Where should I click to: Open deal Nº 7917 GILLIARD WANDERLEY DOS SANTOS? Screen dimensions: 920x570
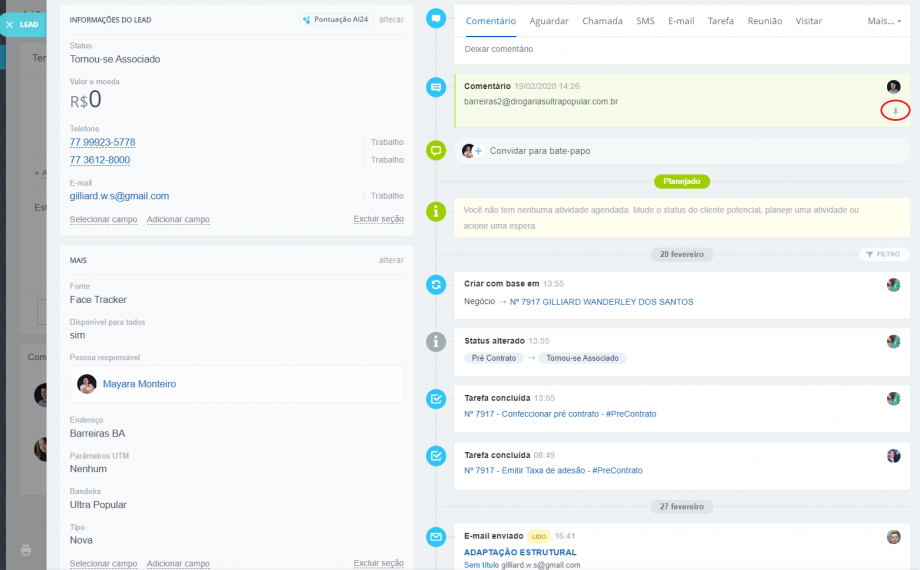[x=601, y=301]
